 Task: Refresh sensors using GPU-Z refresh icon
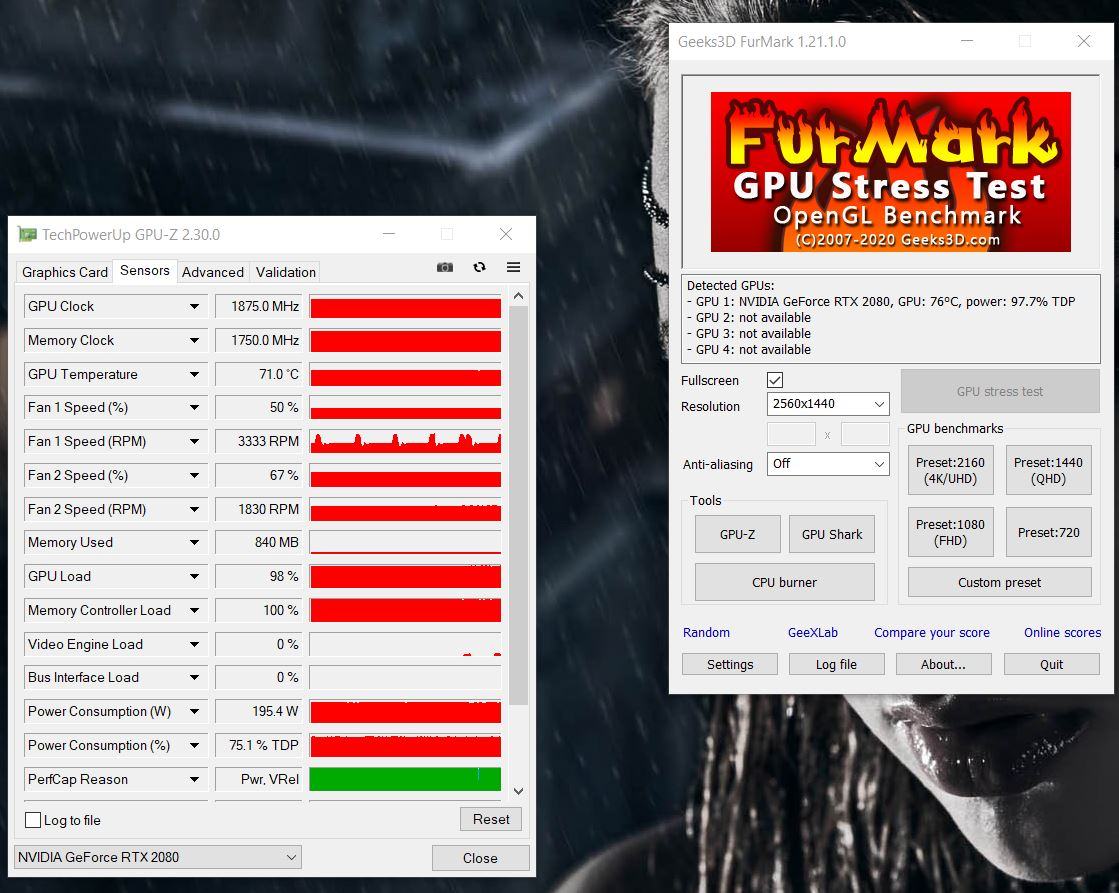[x=480, y=267]
